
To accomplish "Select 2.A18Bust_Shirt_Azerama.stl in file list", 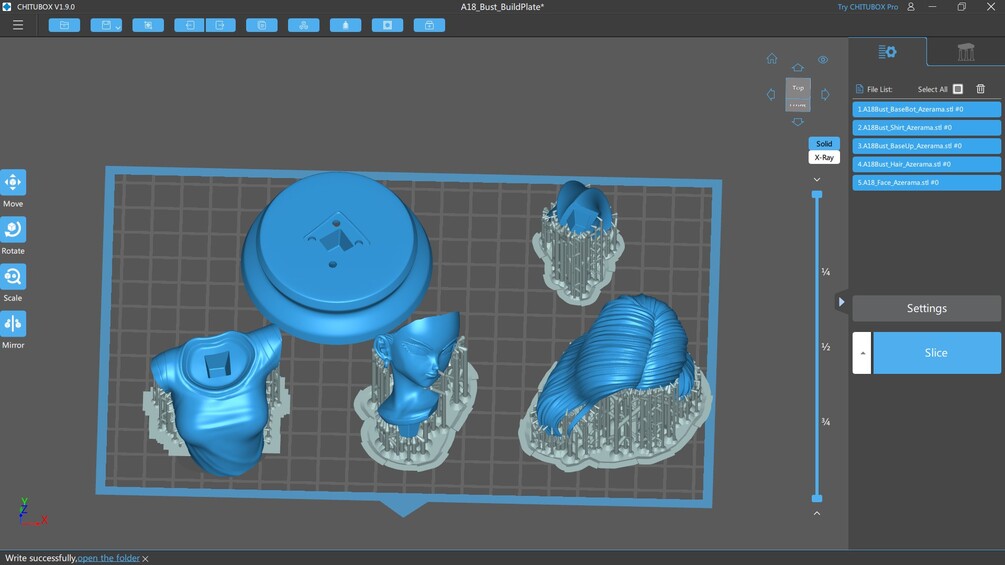I will point(926,127).
